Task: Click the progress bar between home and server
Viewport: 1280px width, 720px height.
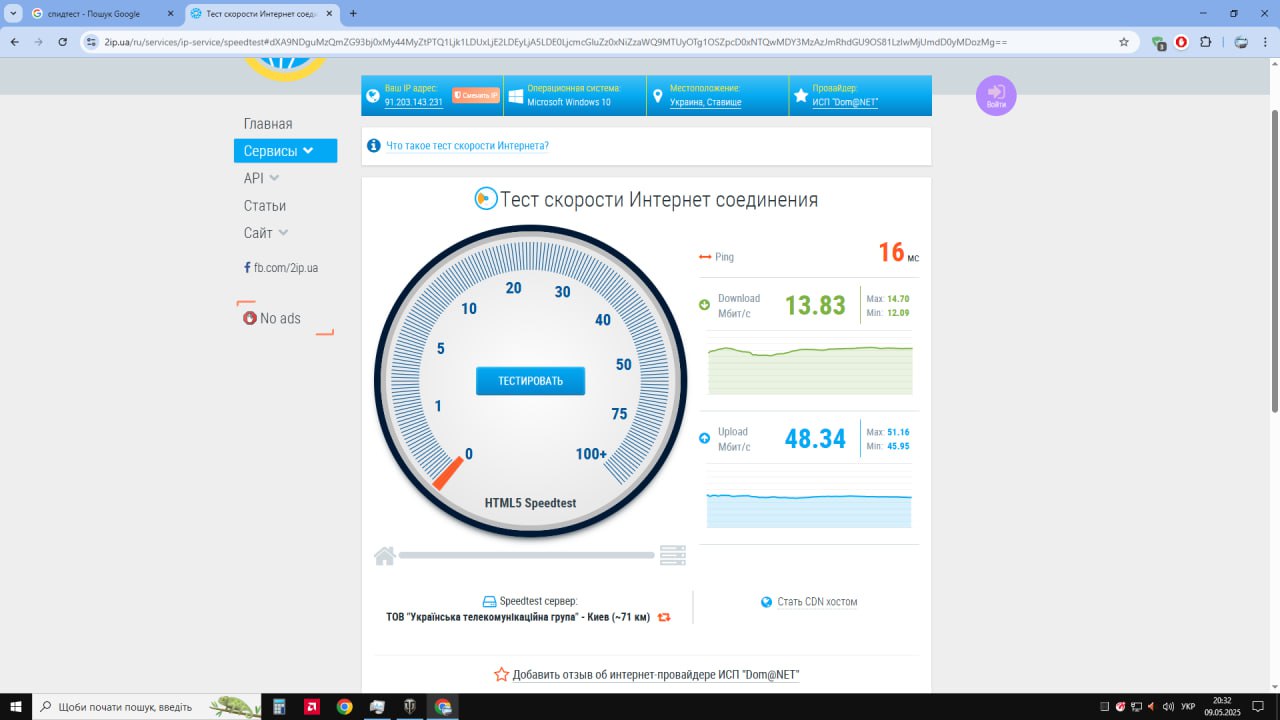Action: click(526, 555)
